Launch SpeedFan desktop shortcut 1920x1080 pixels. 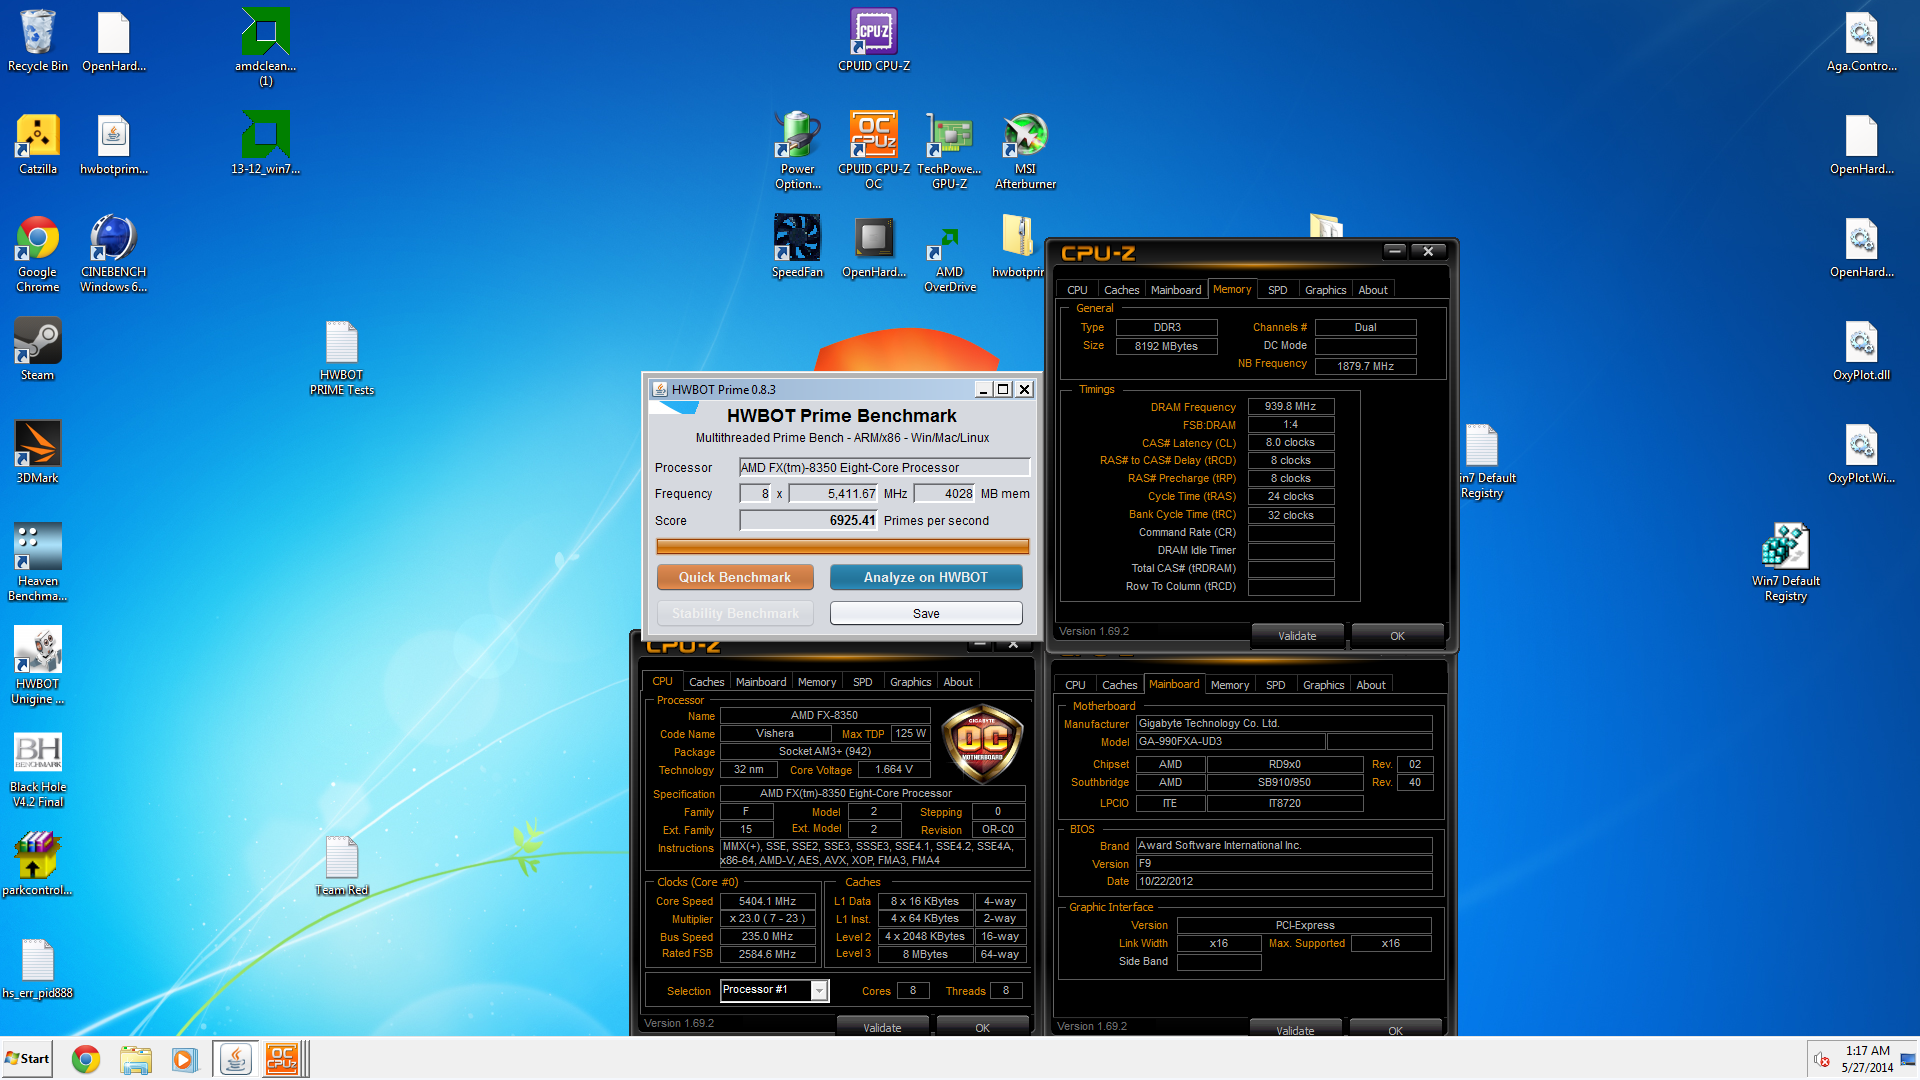797,247
